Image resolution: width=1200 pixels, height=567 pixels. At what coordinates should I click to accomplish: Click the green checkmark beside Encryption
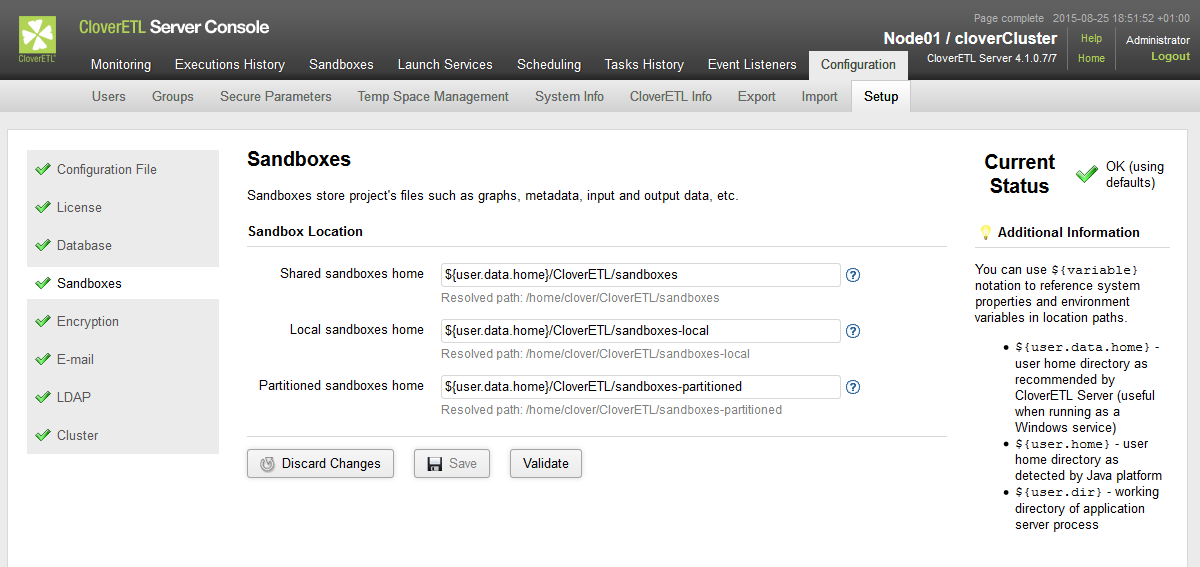42,321
